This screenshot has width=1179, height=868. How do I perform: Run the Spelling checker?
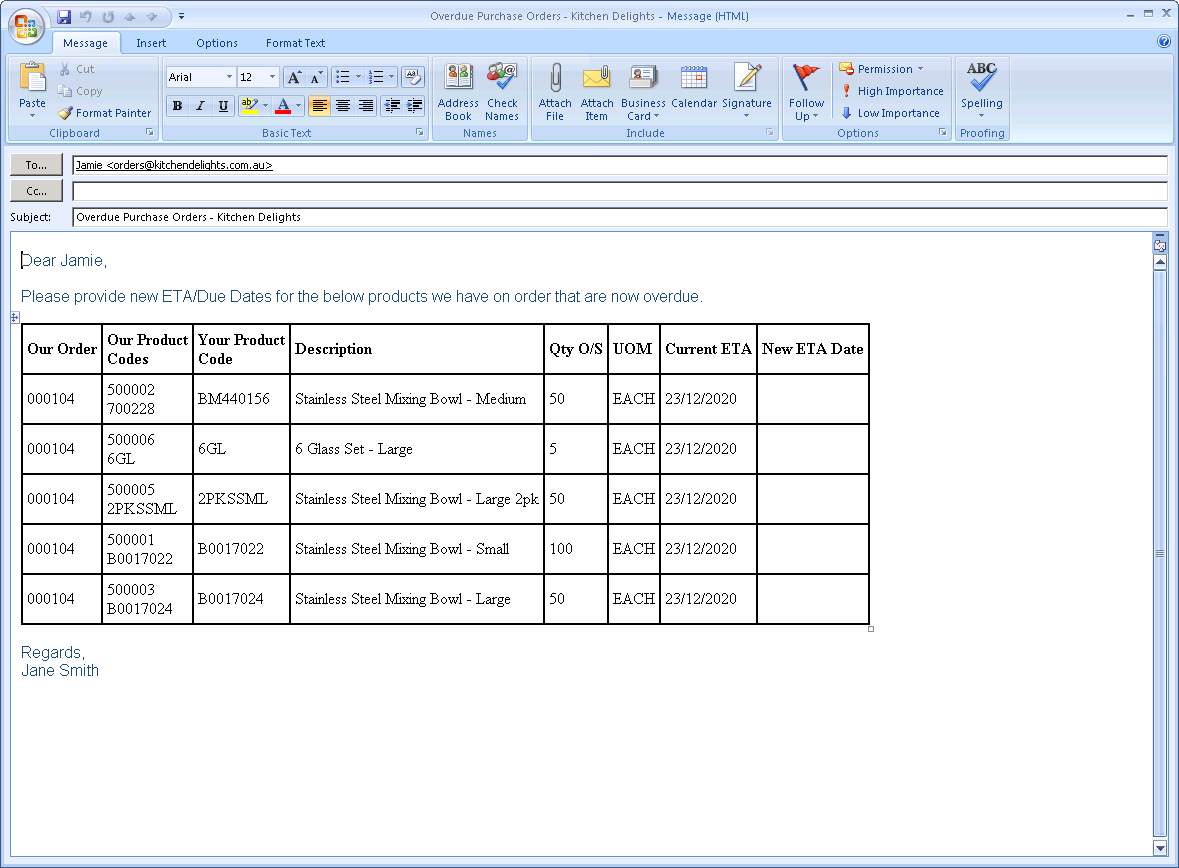[981, 90]
